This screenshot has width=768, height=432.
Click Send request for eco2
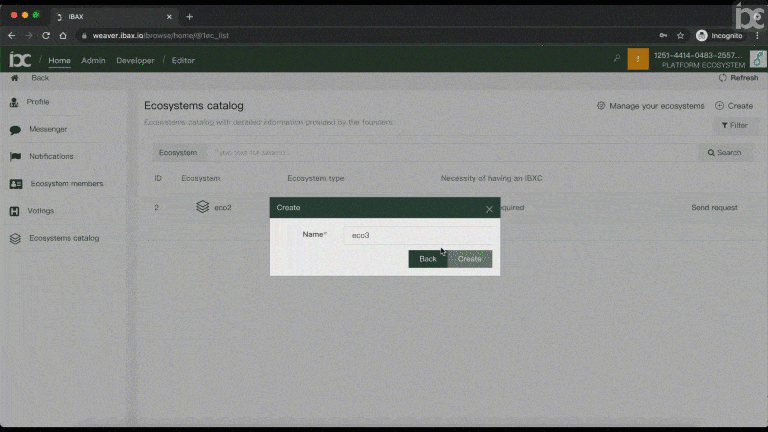pos(714,208)
